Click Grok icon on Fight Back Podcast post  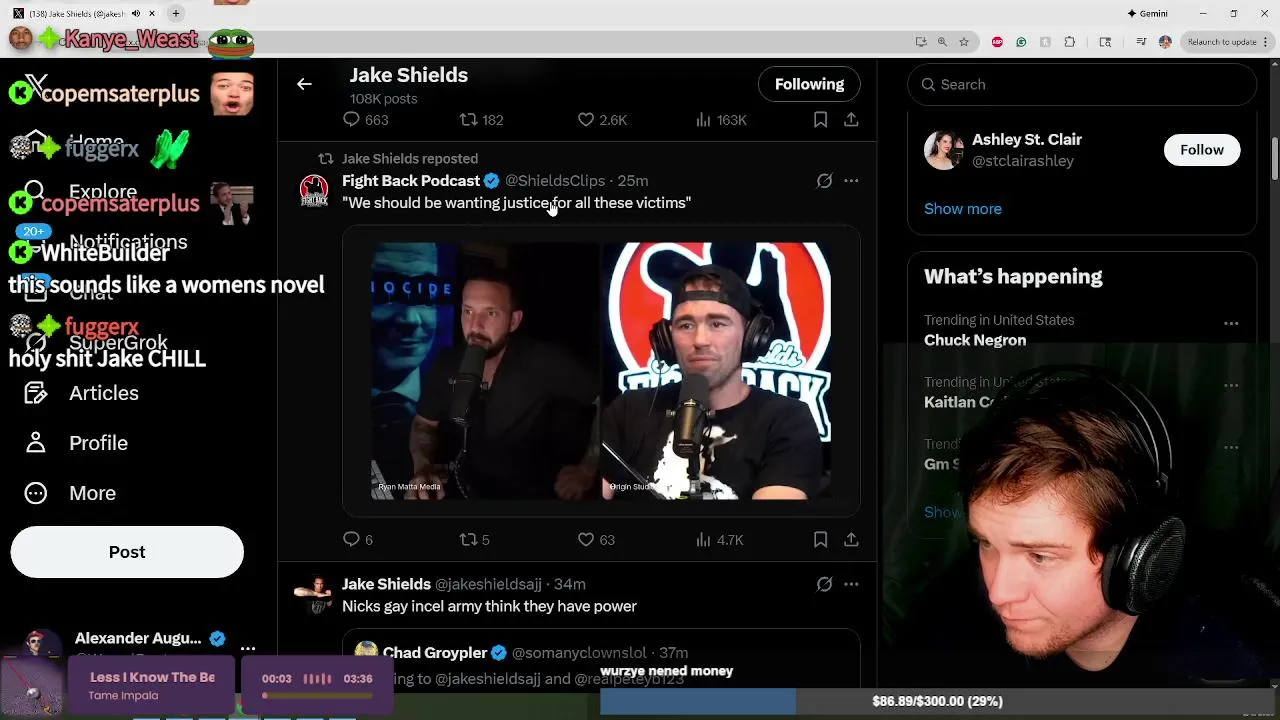(x=824, y=181)
